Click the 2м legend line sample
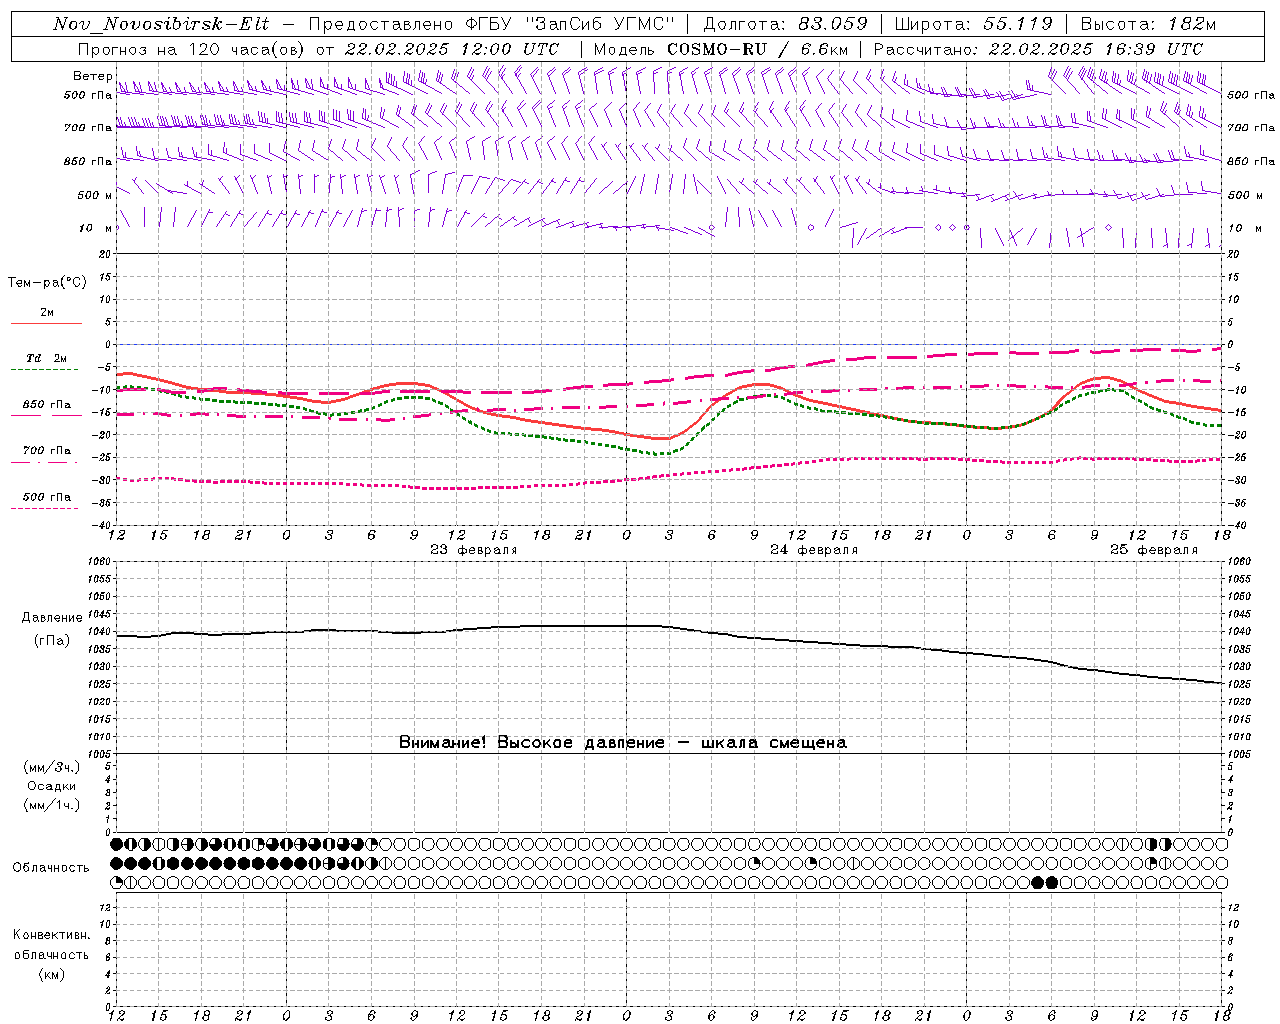The image size is (1280, 1024). 46,323
